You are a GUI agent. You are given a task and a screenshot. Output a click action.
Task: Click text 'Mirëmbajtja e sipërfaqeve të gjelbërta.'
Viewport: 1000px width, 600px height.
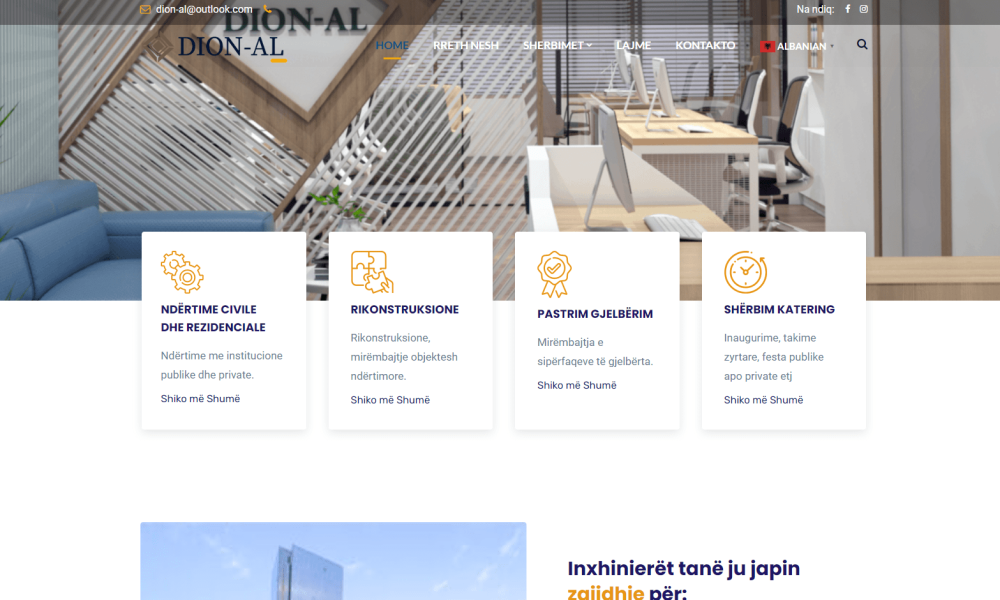[595, 352]
